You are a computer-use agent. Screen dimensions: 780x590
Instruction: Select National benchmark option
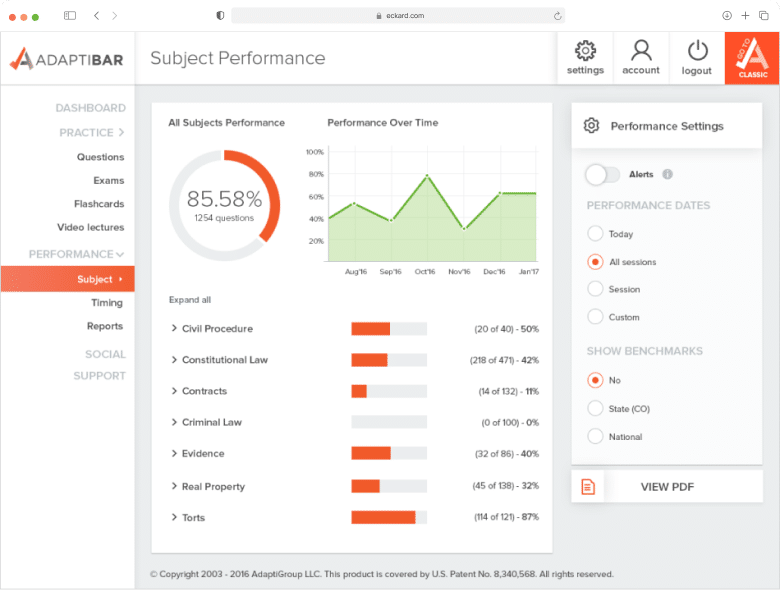coord(595,436)
